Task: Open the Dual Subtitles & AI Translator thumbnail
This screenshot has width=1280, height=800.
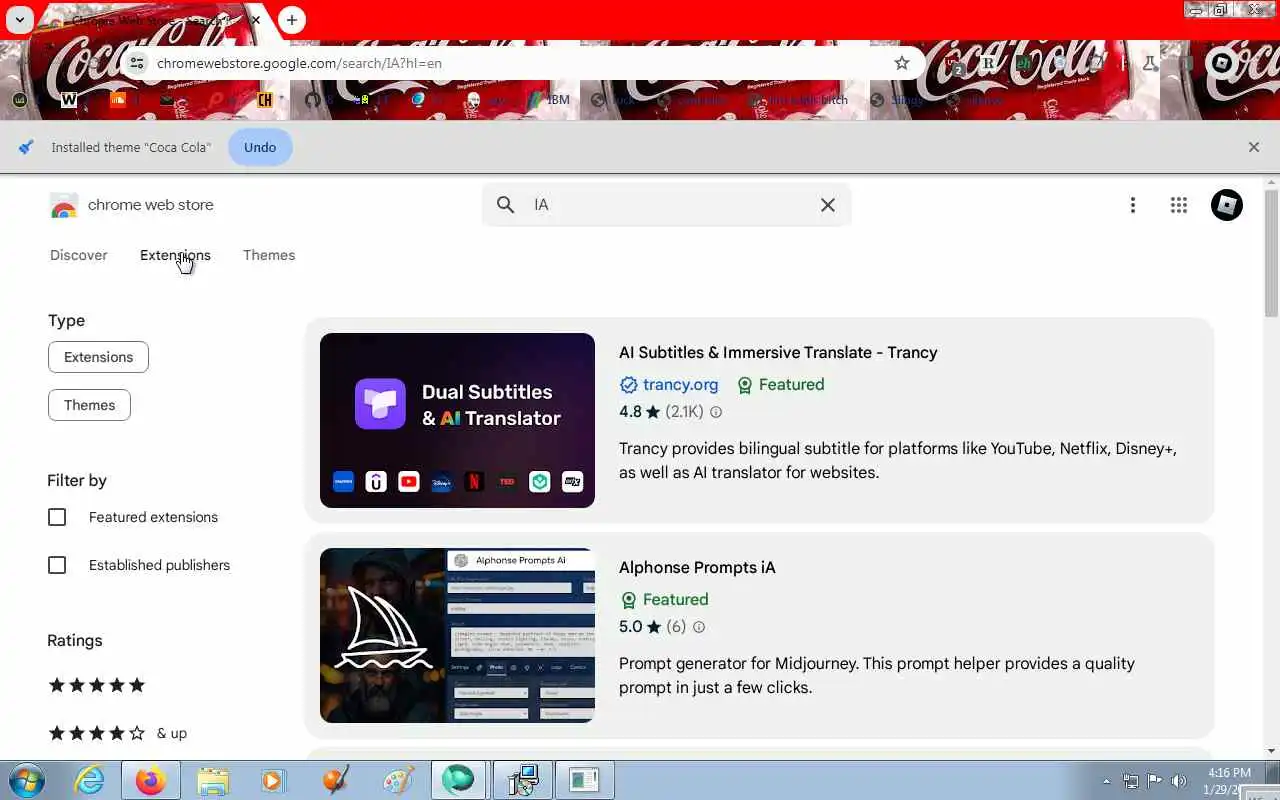Action: [x=457, y=420]
